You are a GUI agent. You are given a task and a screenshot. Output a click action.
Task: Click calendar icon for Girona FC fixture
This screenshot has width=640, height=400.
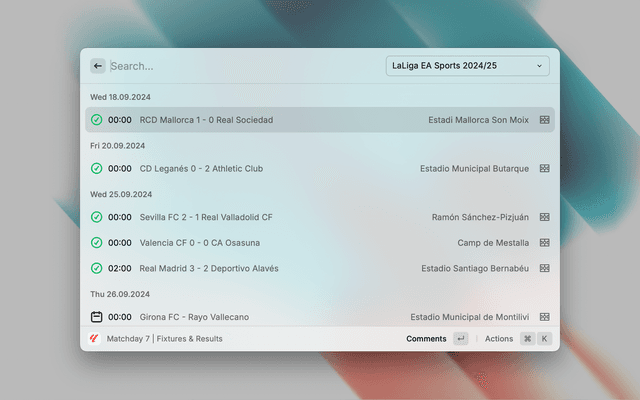pos(97,317)
